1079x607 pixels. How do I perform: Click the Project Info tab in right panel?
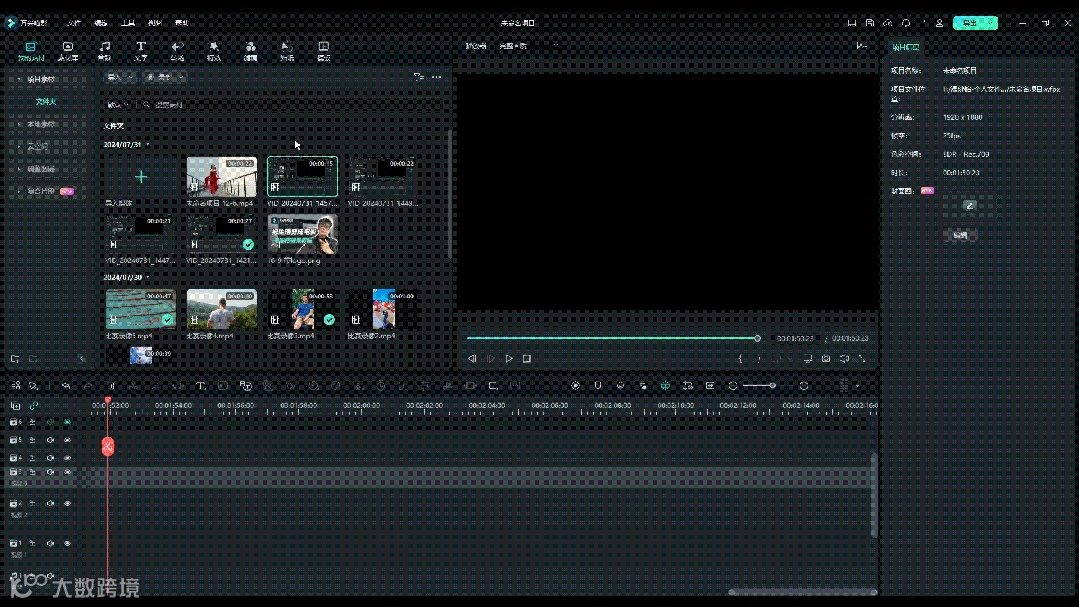(906, 47)
